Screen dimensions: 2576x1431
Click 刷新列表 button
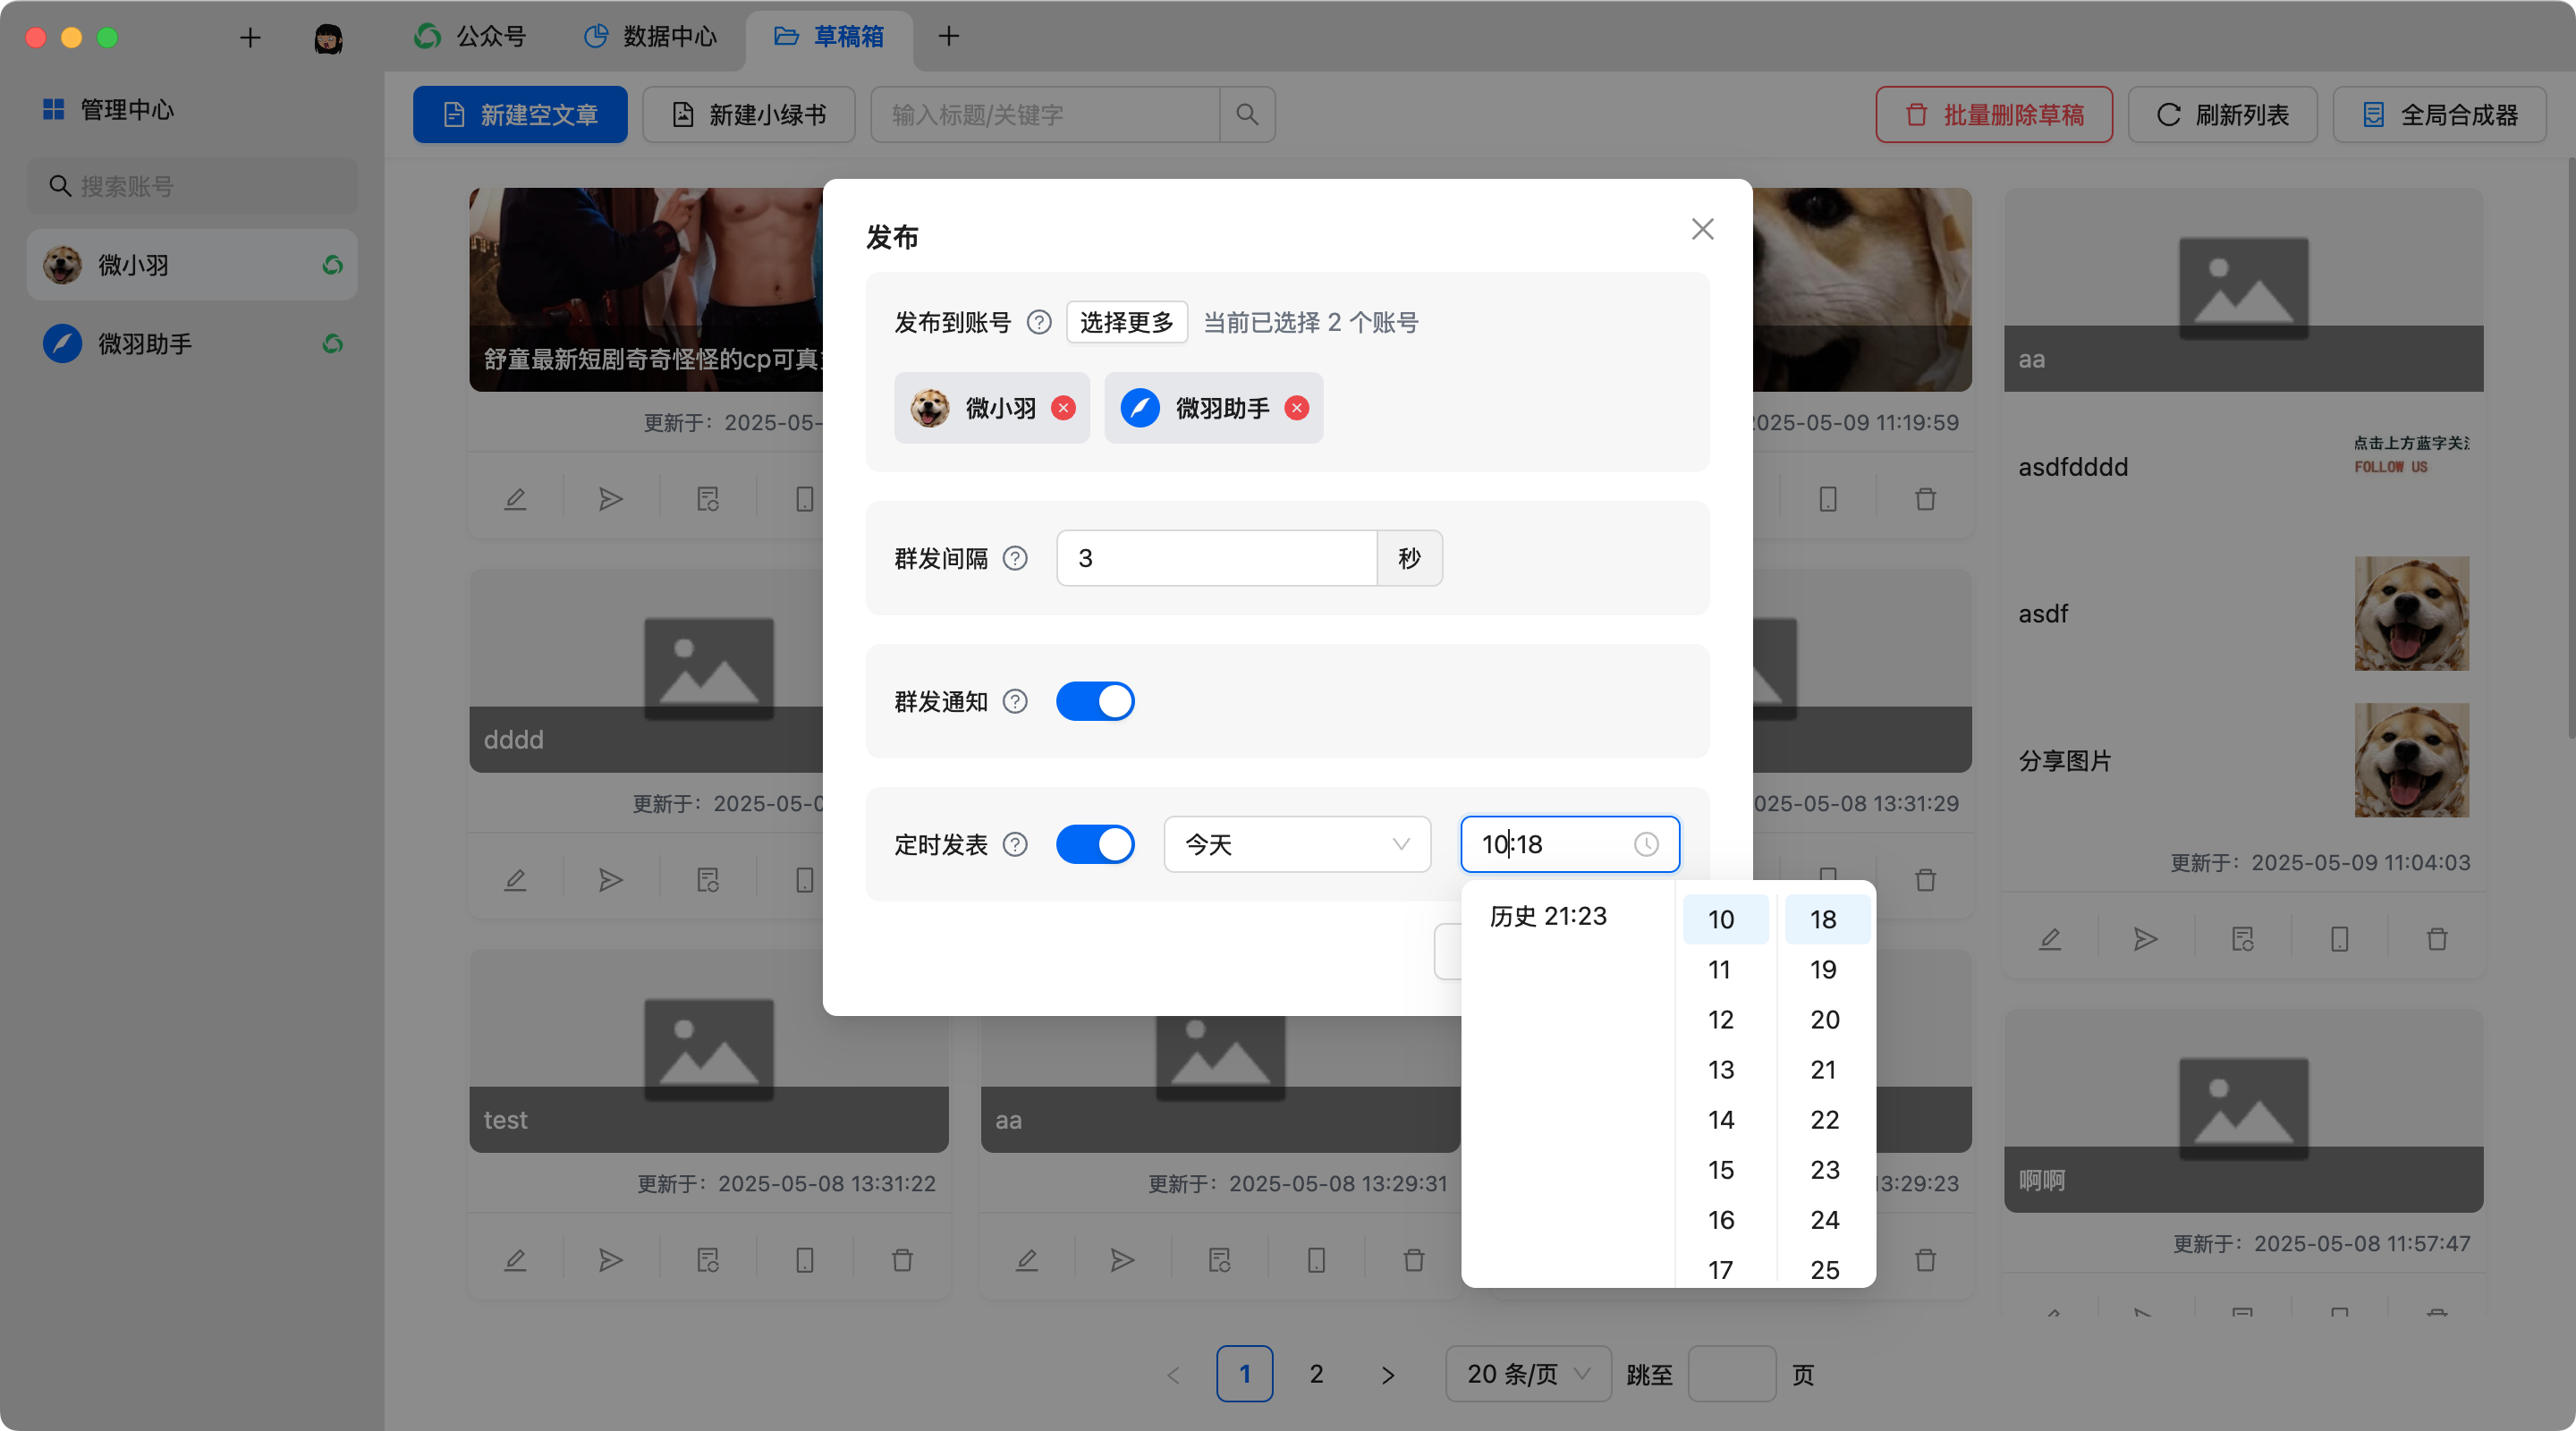click(x=2222, y=115)
